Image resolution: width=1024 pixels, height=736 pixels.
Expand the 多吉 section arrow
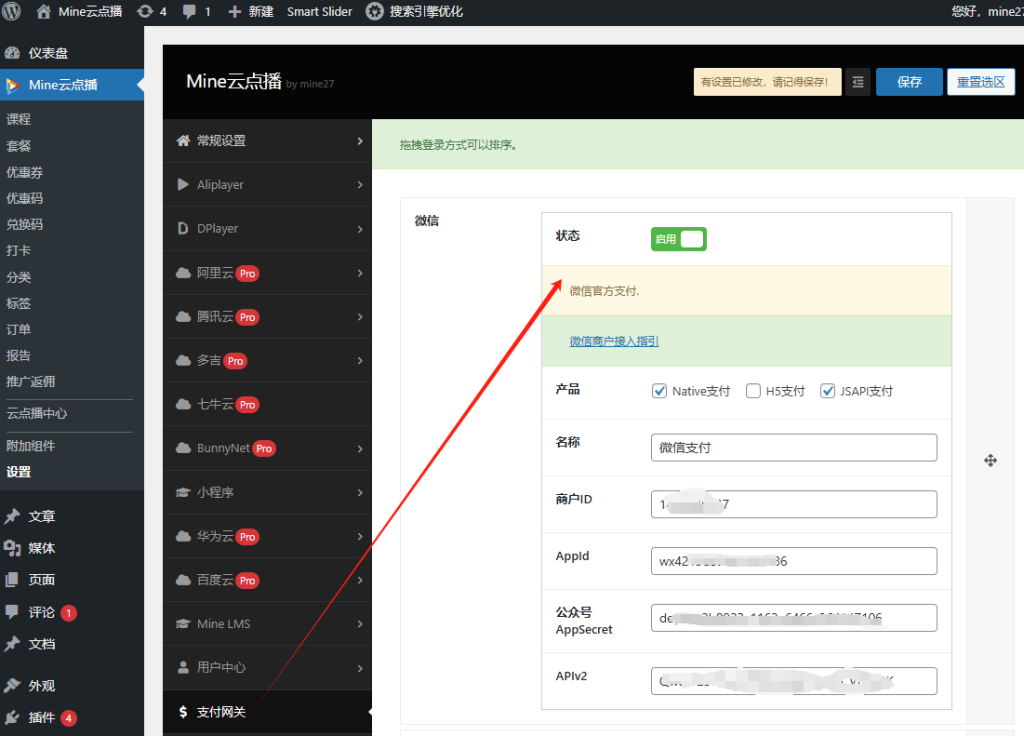click(360, 360)
